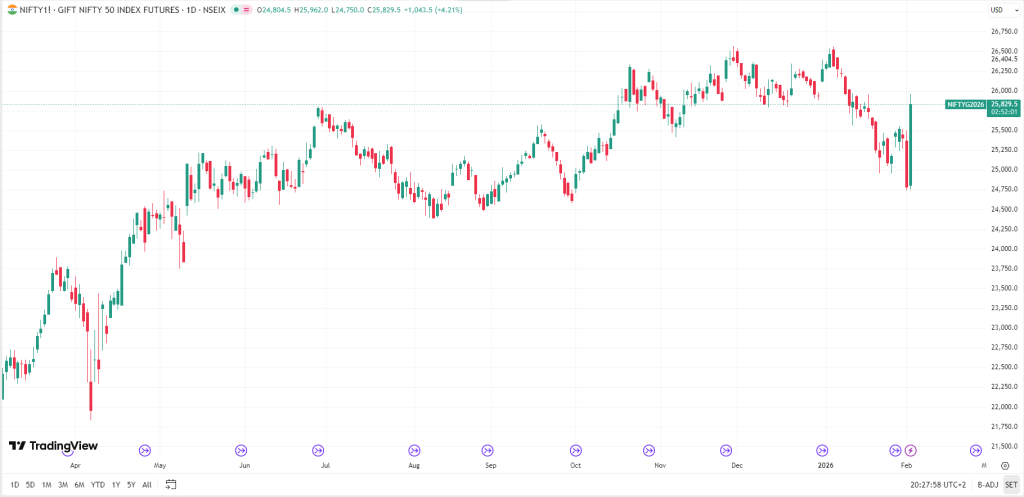1024x497 pixels.
Task: Open the USD currency dropdown
Action: [996, 10]
